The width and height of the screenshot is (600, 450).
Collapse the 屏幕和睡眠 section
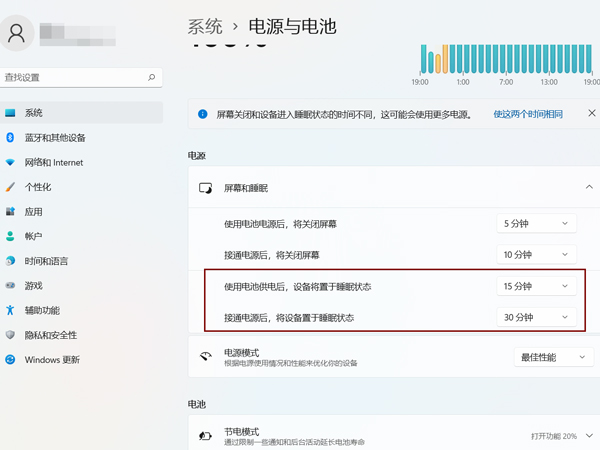tap(589, 188)
